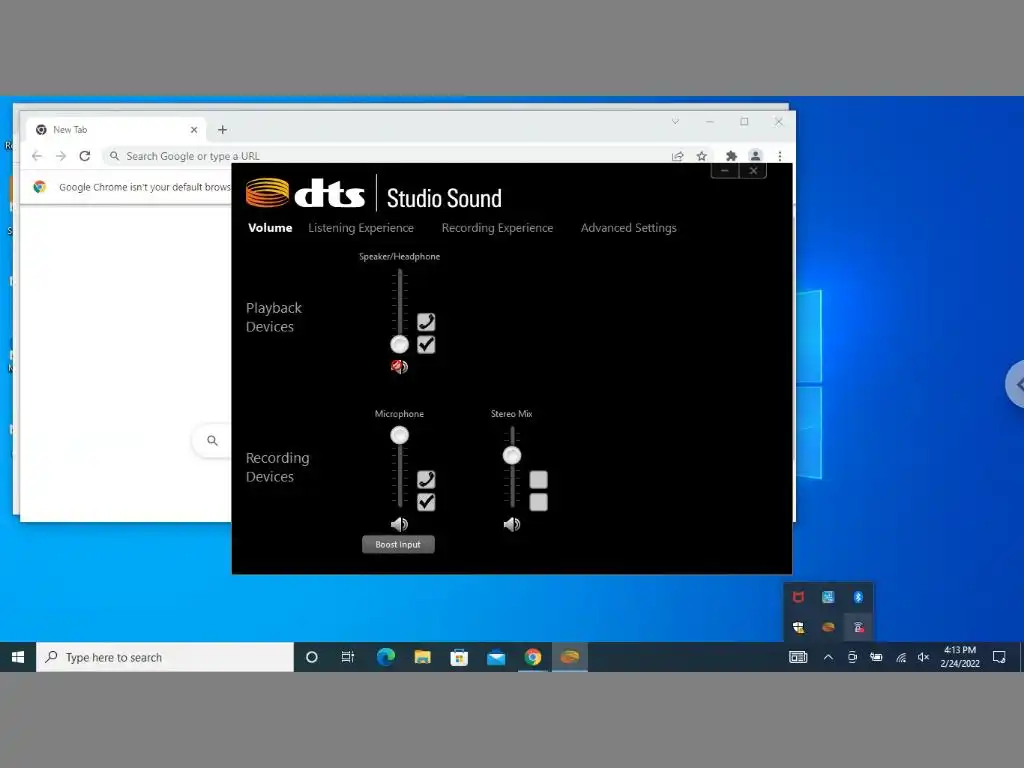Open Windows Security tray icon

[x=798, y=627]
